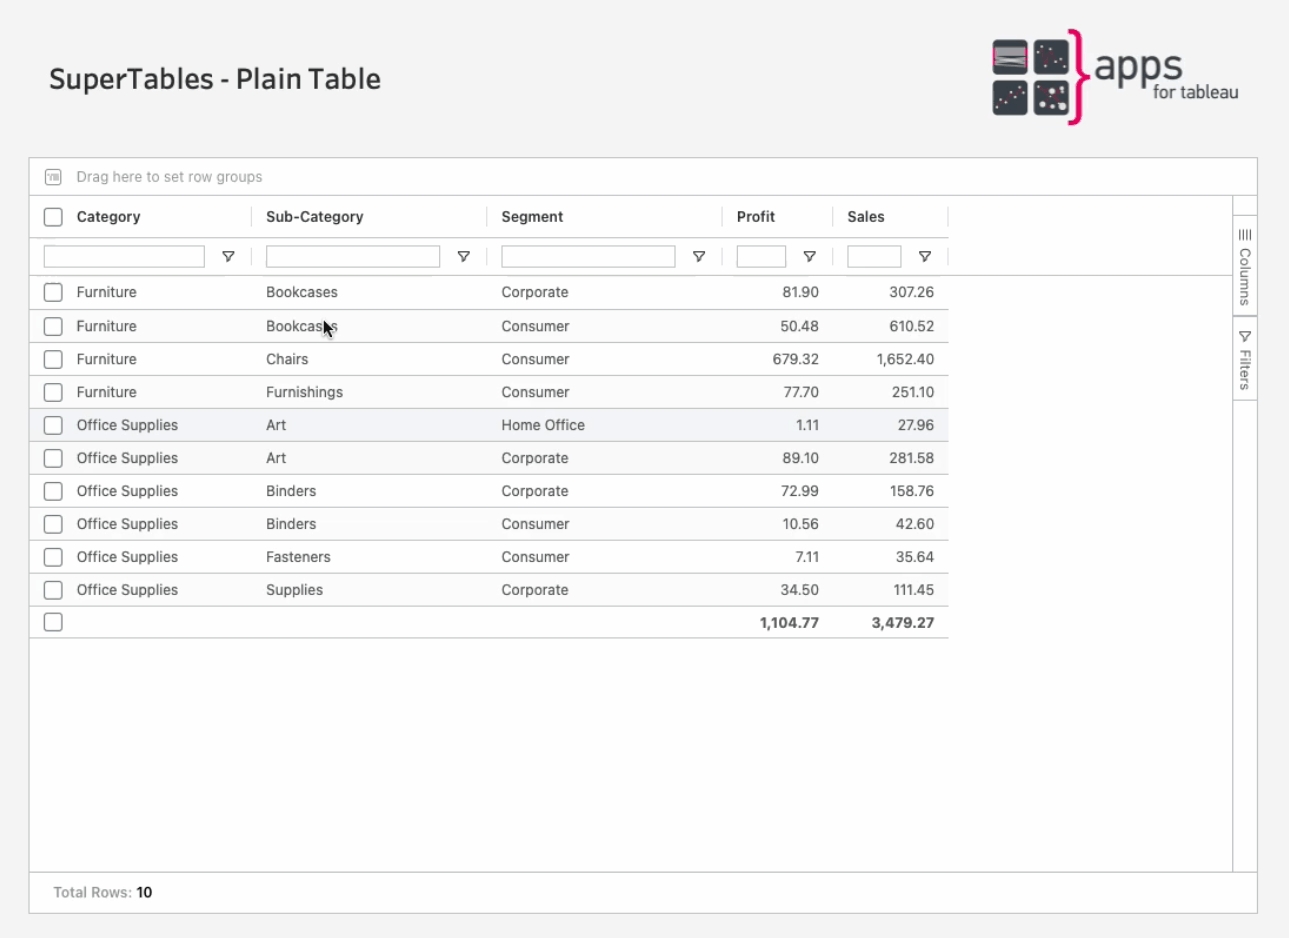Tick the checkbox in the totals row
The height and width of the screenshot is (938, 1289).
point(53,622)
